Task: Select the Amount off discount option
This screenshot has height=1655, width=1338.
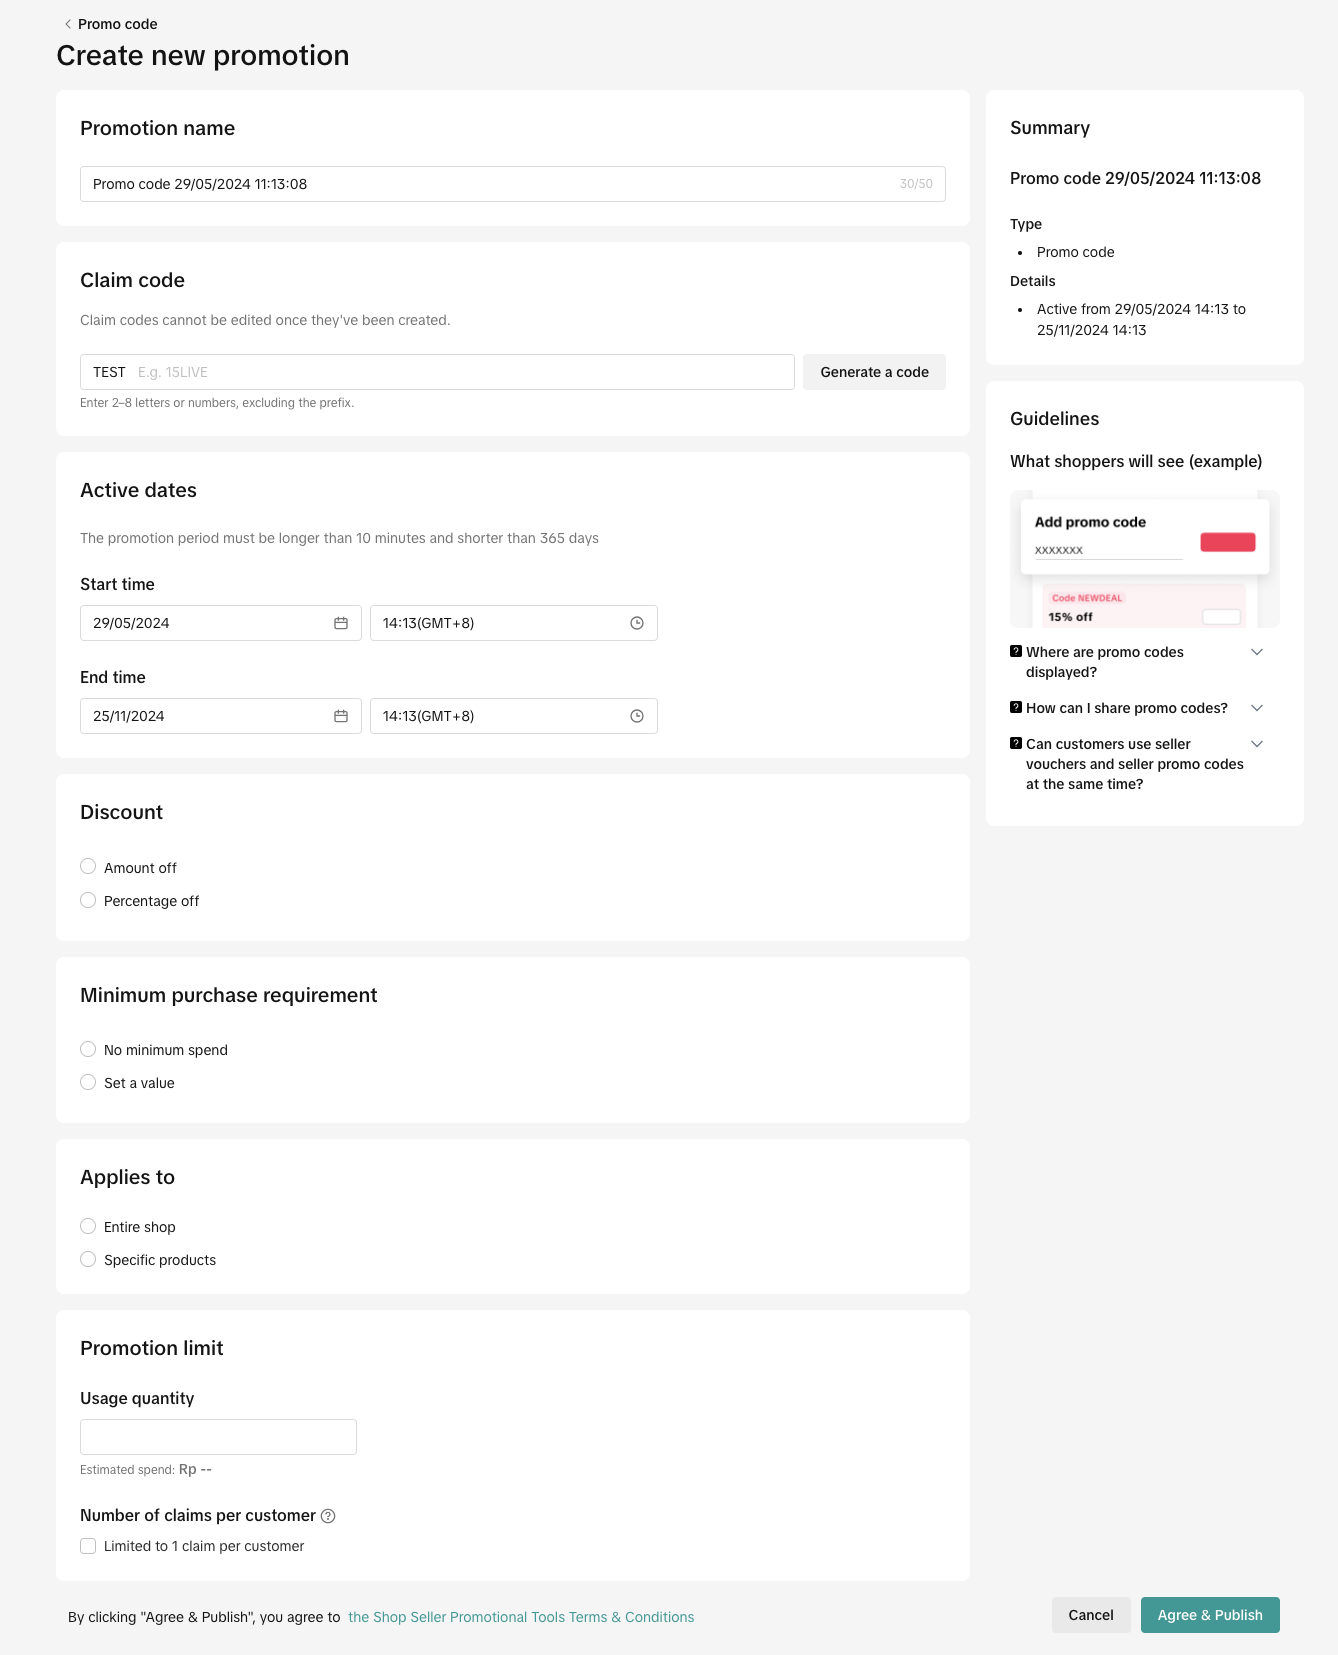Action: (x=88, y=867)
